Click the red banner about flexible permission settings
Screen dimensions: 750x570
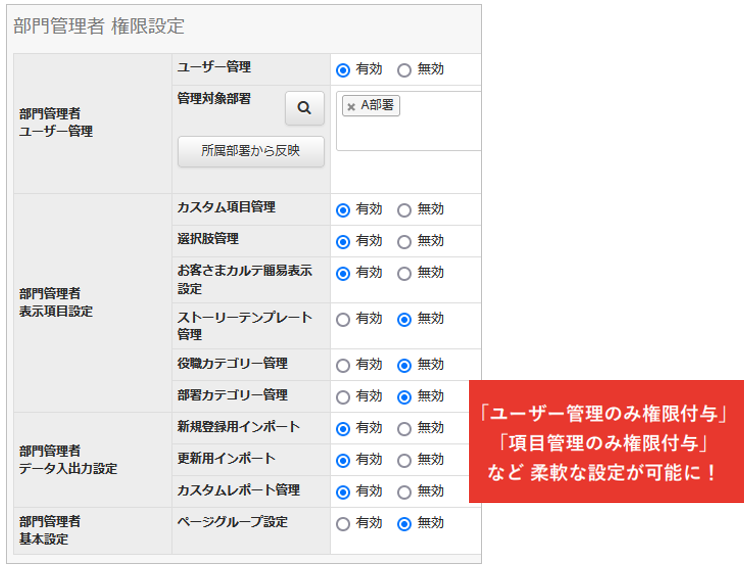point(606,441)
